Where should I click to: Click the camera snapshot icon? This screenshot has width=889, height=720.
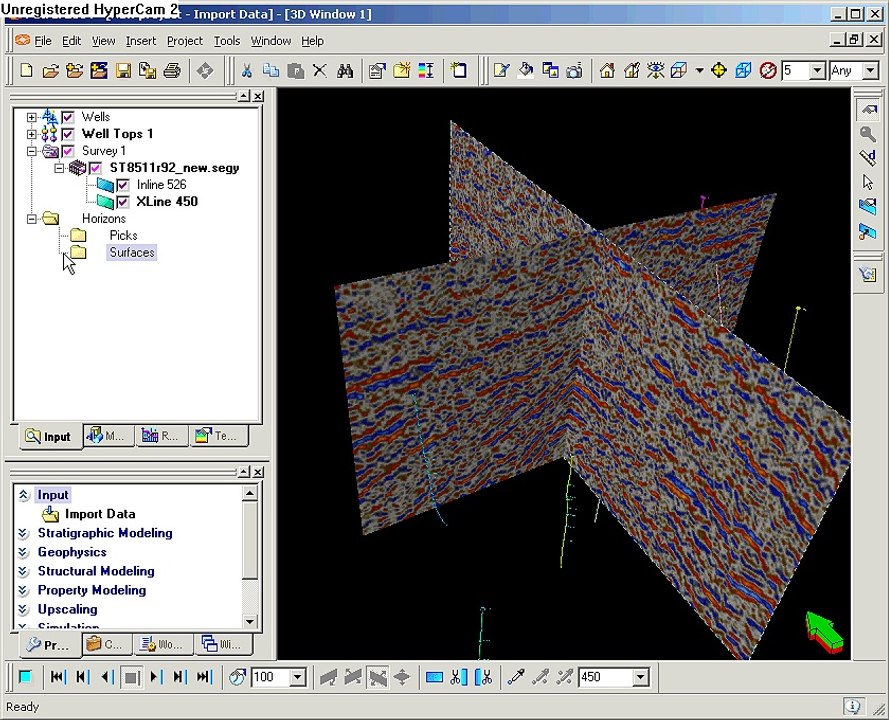(x=574, y=71)
